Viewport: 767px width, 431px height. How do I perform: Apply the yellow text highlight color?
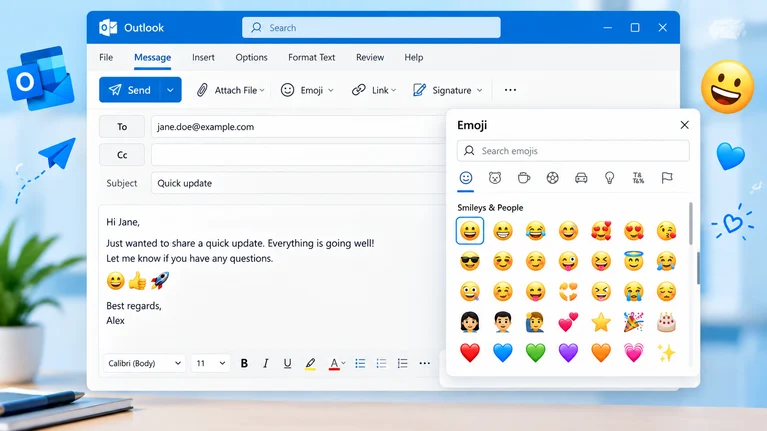[310, 363]
